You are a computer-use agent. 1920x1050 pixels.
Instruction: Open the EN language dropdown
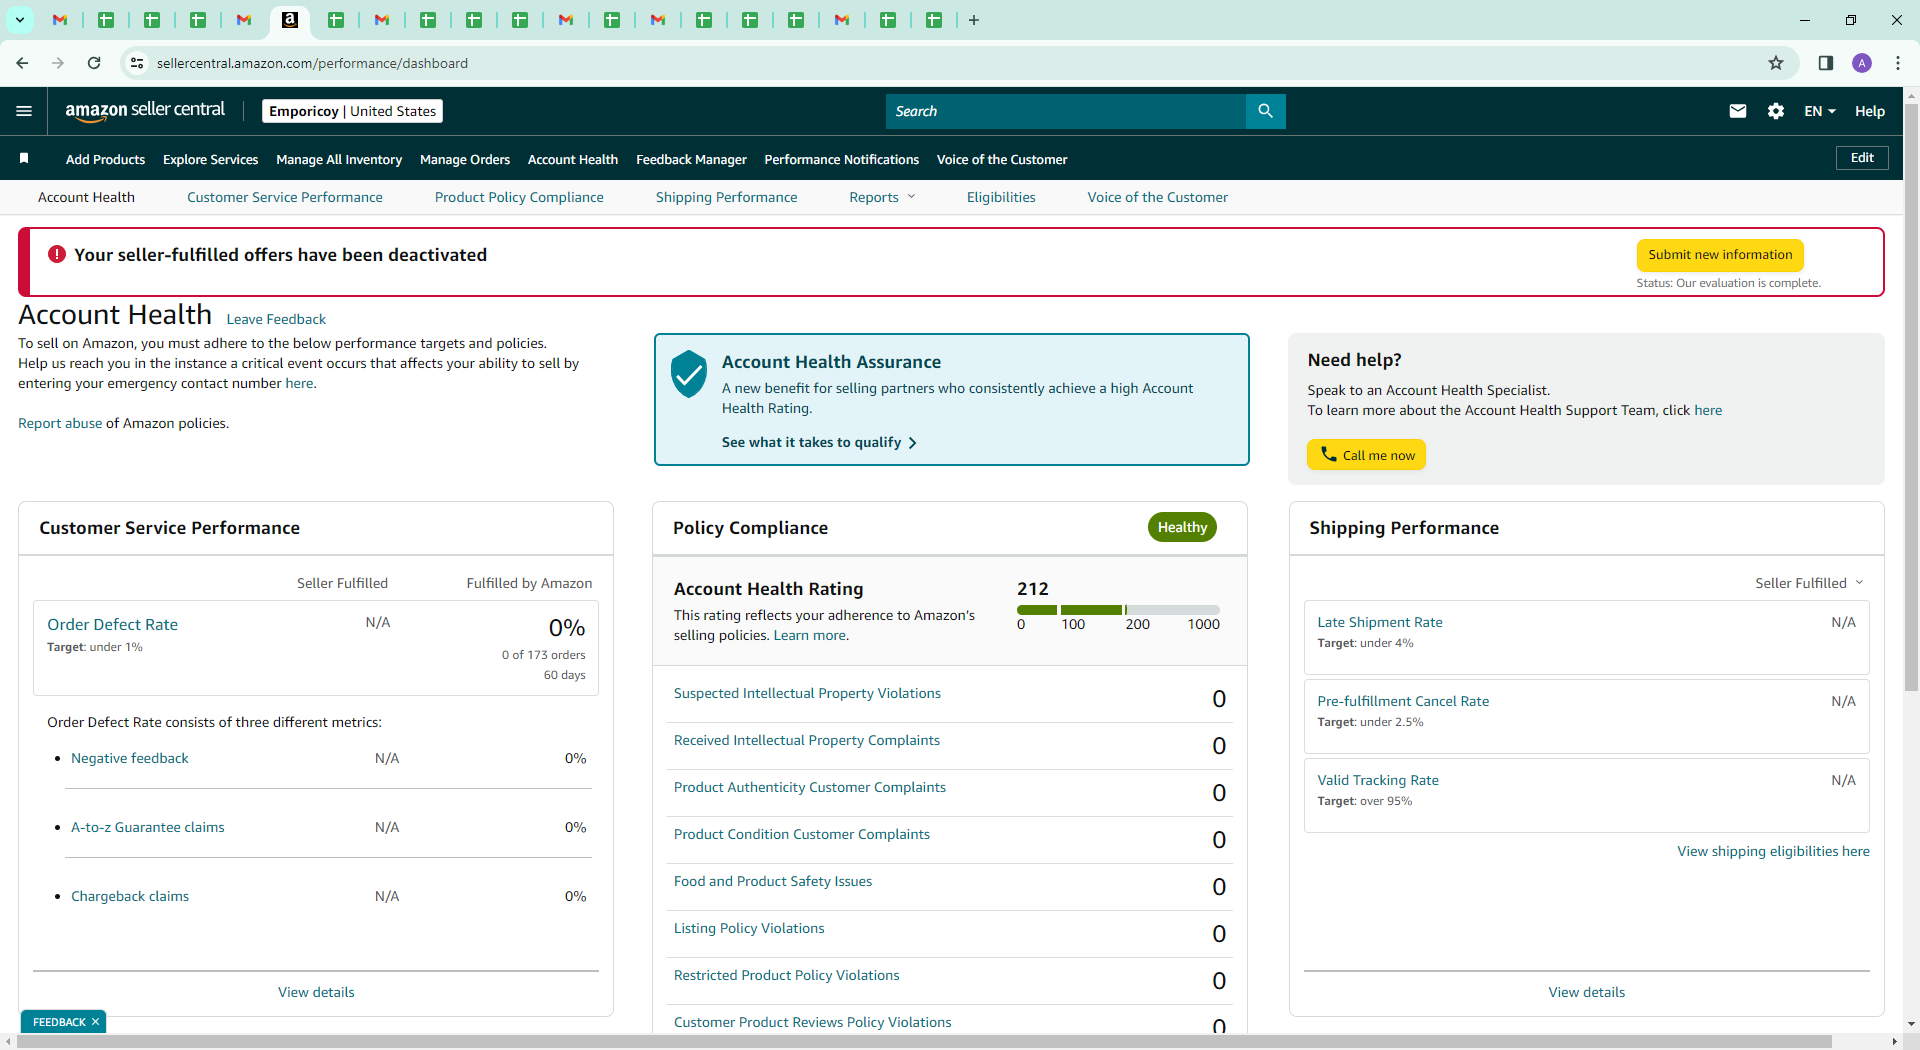point(1820,111)
